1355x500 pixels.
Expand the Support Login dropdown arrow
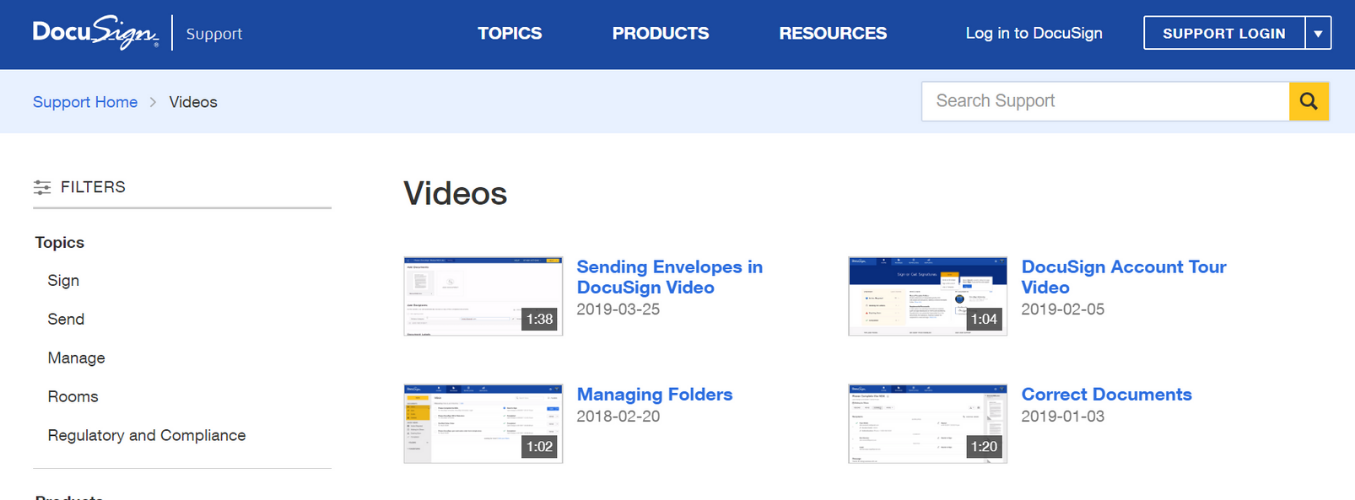(x=1318, y=33)
